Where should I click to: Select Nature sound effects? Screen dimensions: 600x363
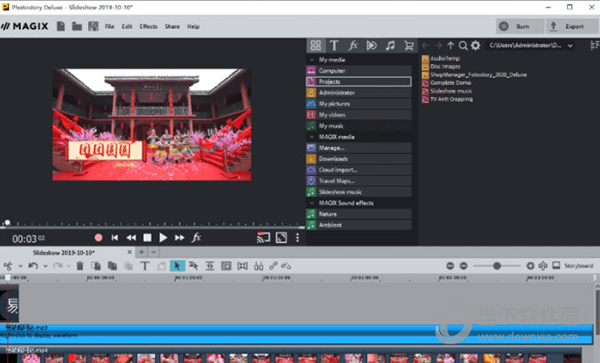(359, 214)
